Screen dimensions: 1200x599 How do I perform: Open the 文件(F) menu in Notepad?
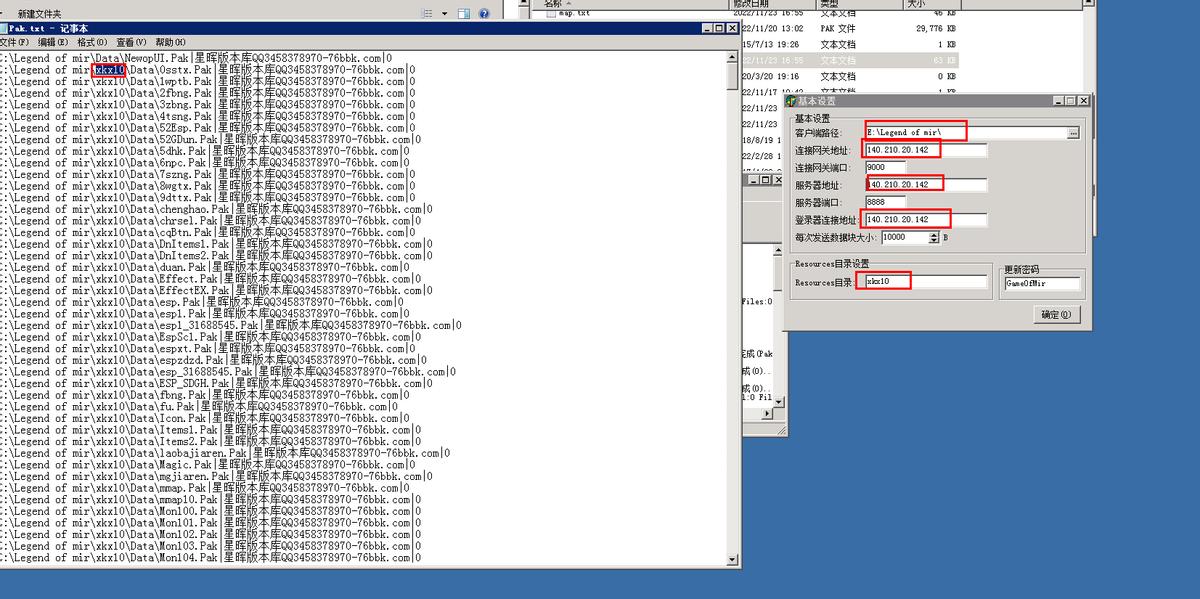[x=14, y=42]
